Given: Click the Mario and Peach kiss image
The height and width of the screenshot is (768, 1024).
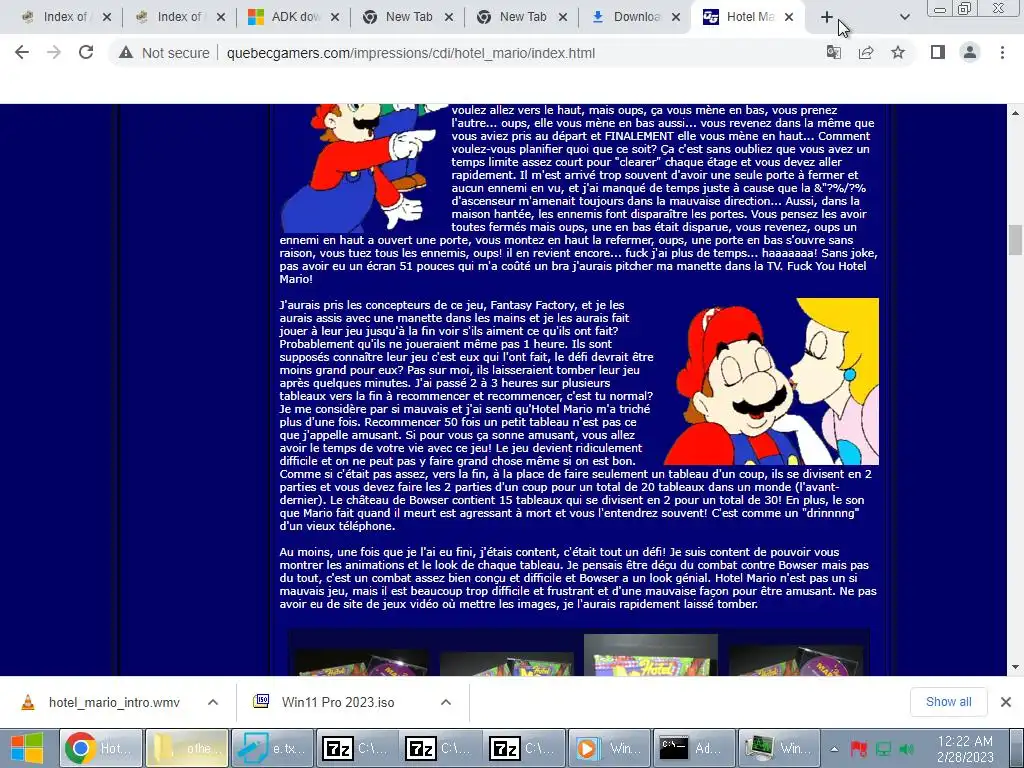Looking at the screenshot, I should click(x=771, y=381).
